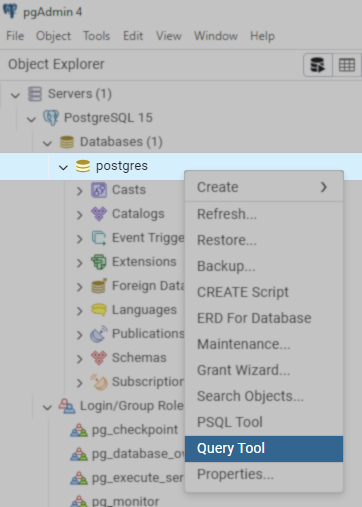362x507 pixels.
Task: Click the Login/Group Roles icon
Action: click(67, 406)
